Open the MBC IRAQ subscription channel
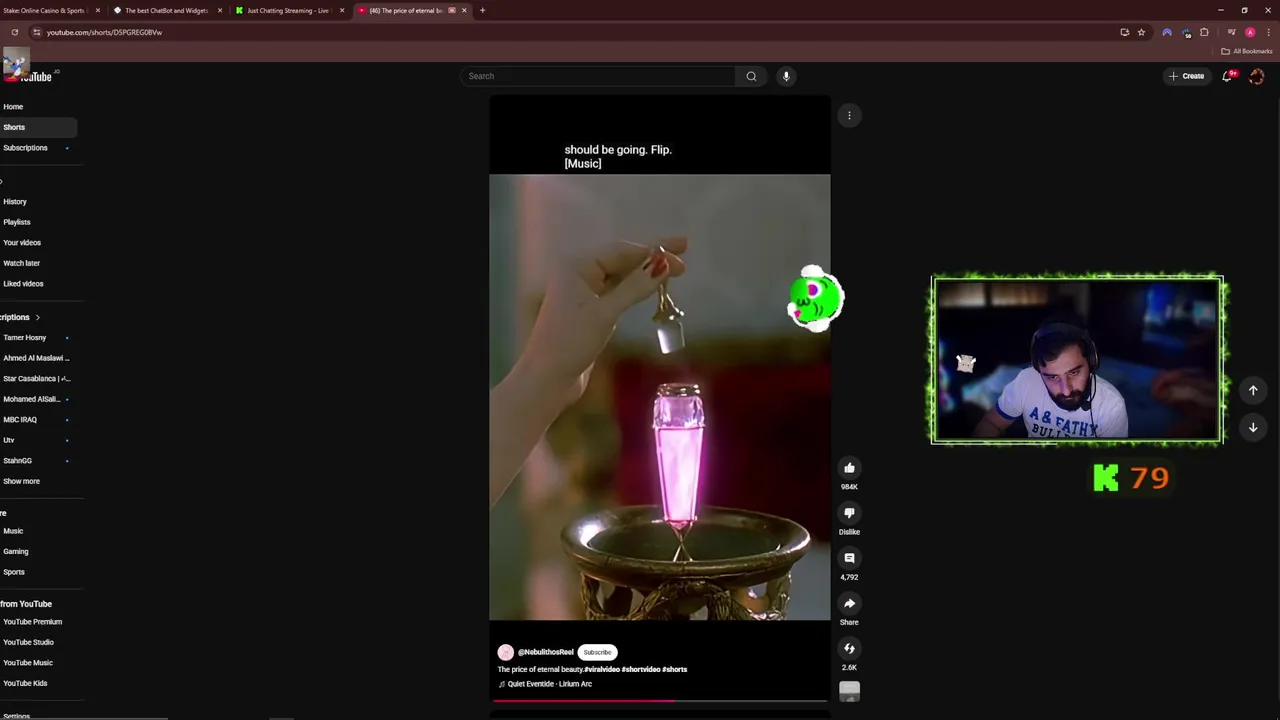The image size is (1280, 720). pos(20,420)
